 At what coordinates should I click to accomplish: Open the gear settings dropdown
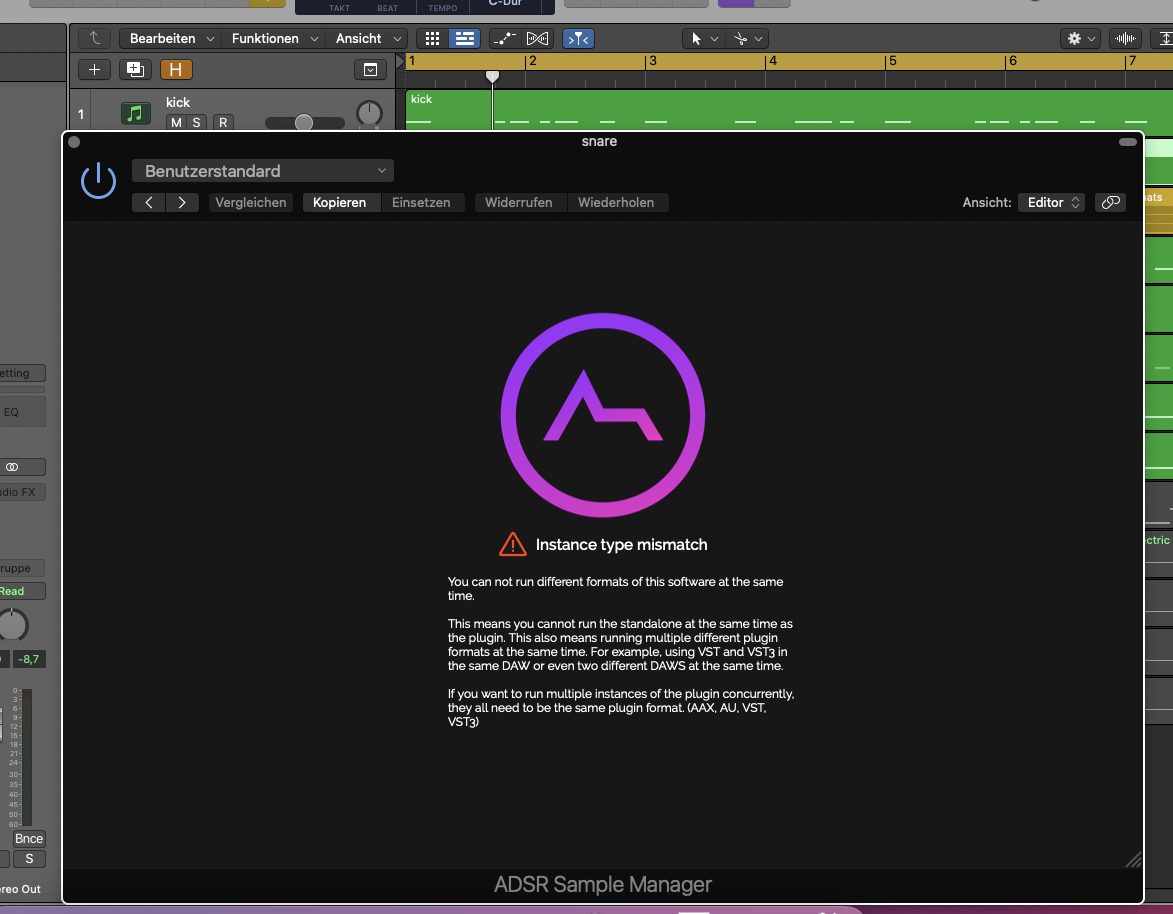1082,38
